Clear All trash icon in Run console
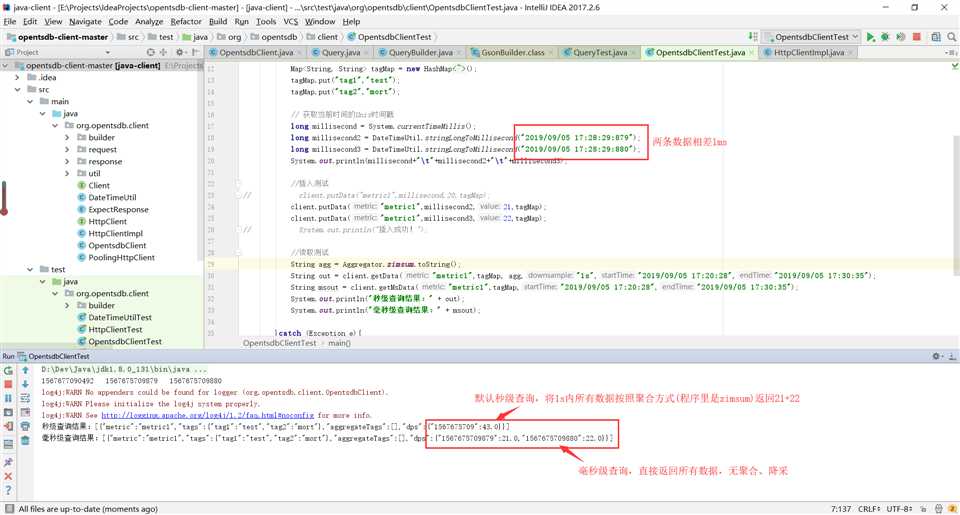The width and height of the screenshot is (960, 515). (25, 440)
